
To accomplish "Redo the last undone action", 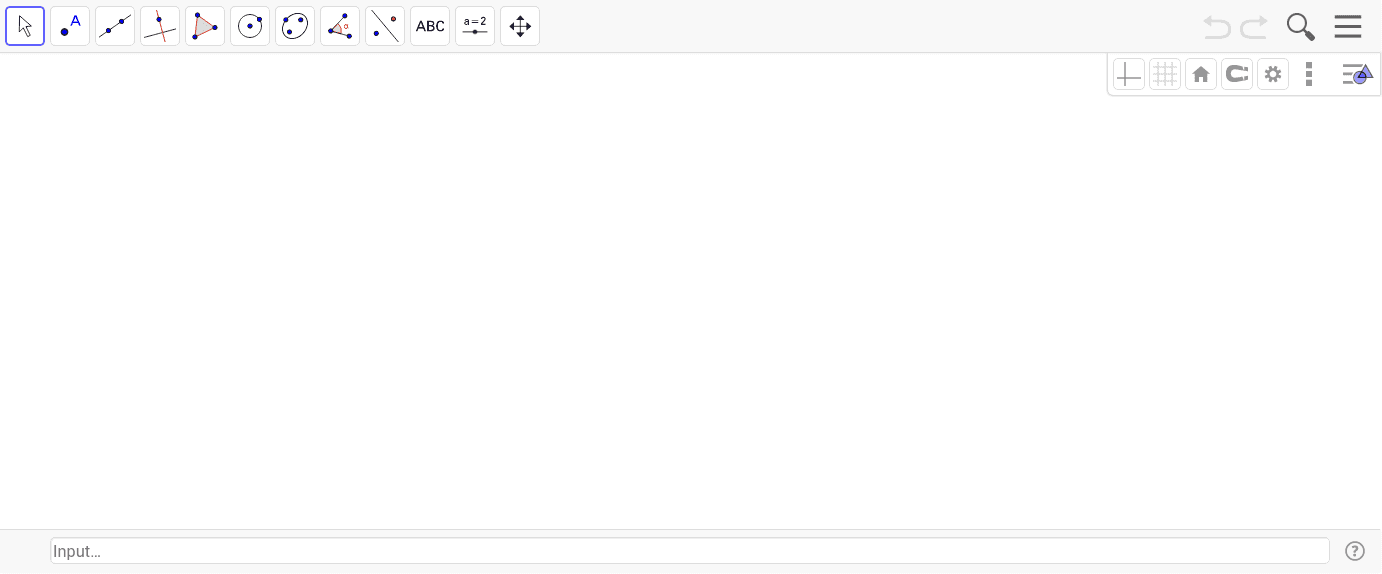I will (x=1254, y=27).
